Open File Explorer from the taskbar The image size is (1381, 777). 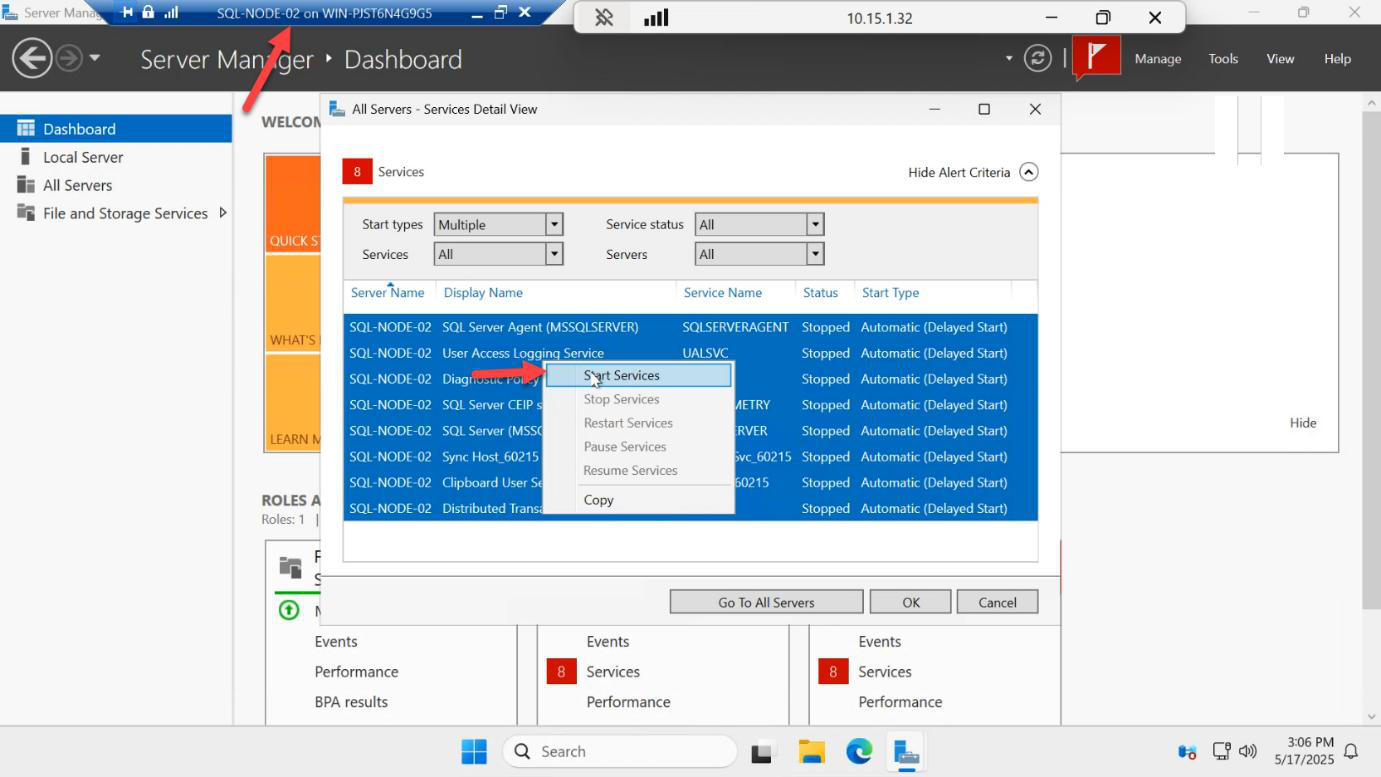coord(811,752)
